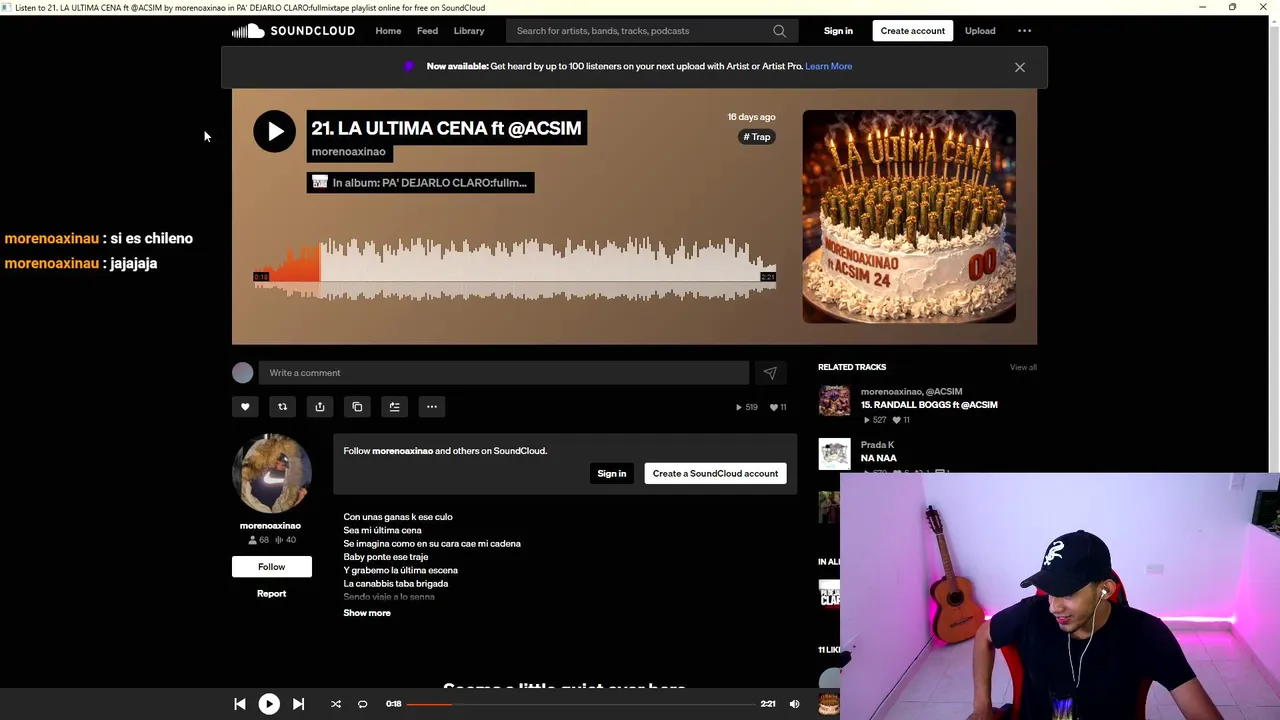Screen dimensions: 1280x720
Task: View all related tracks
Action: tap(1023, 367)
